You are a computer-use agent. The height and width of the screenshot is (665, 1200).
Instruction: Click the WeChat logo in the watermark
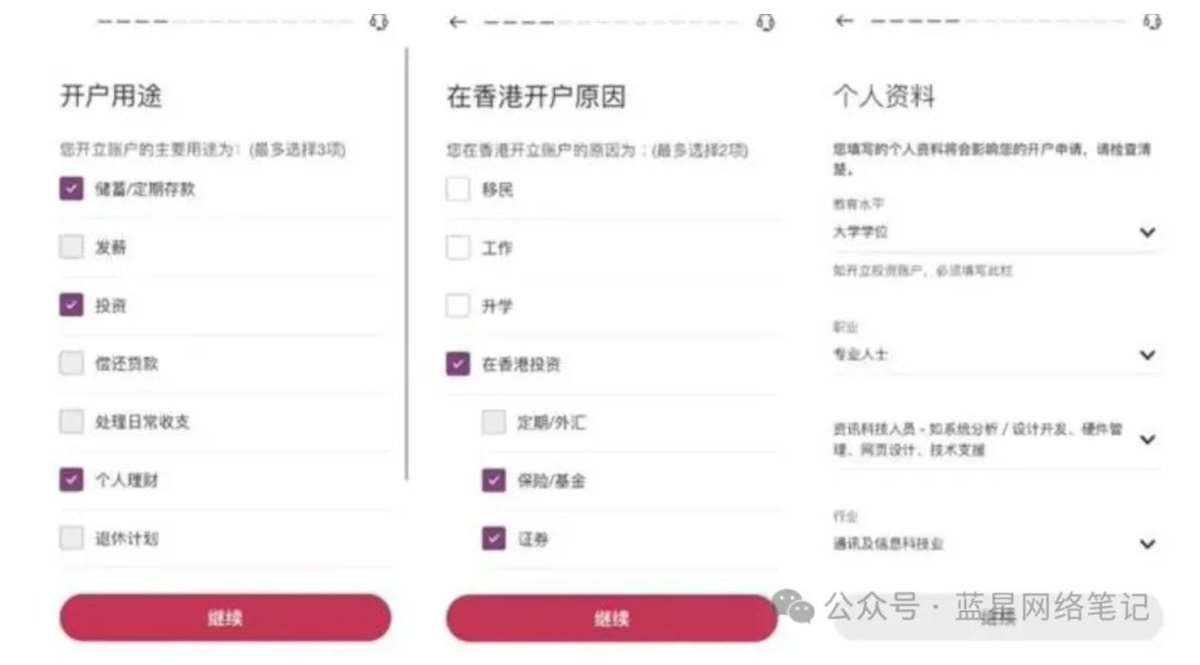click(x=793, y=606)
